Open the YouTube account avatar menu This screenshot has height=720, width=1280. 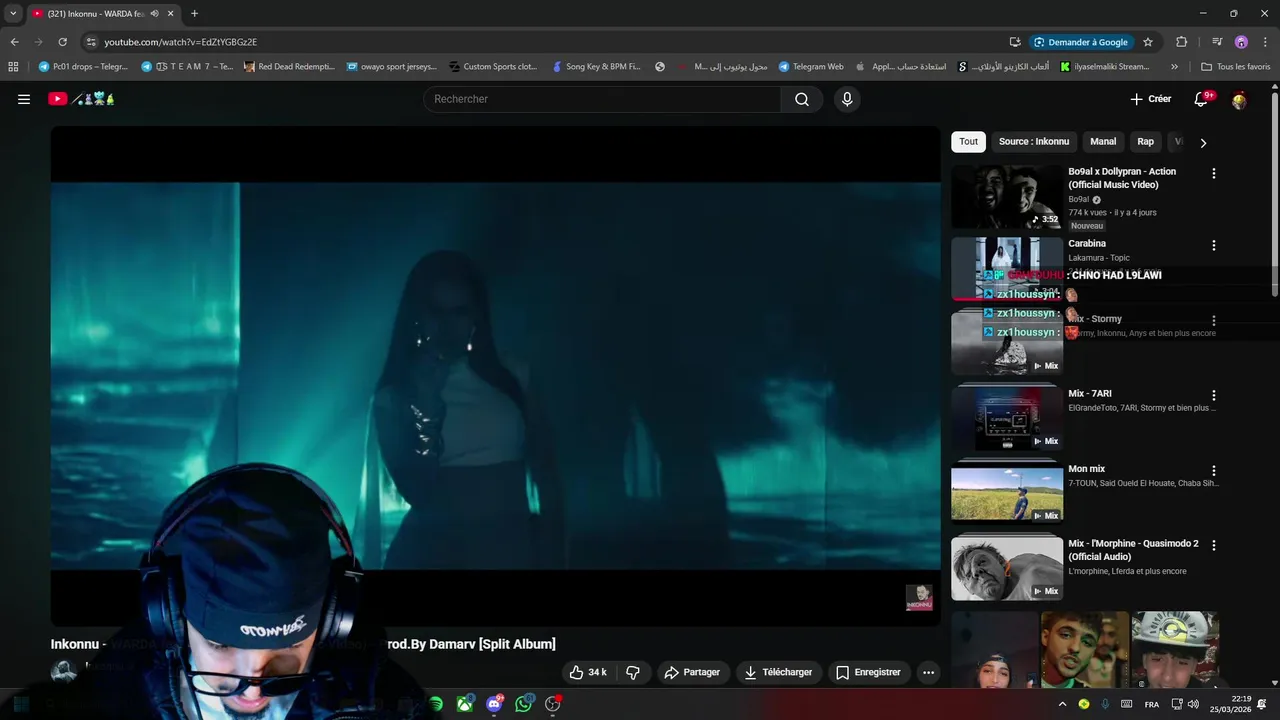click(x=1239, y=99)
